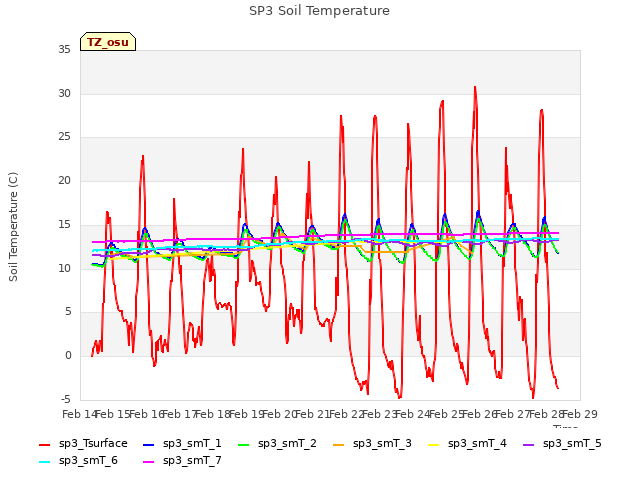This screenshot has width=640, height=480.
Task: Click the -5 y-axis tick label
Action: tap(66, 399)
